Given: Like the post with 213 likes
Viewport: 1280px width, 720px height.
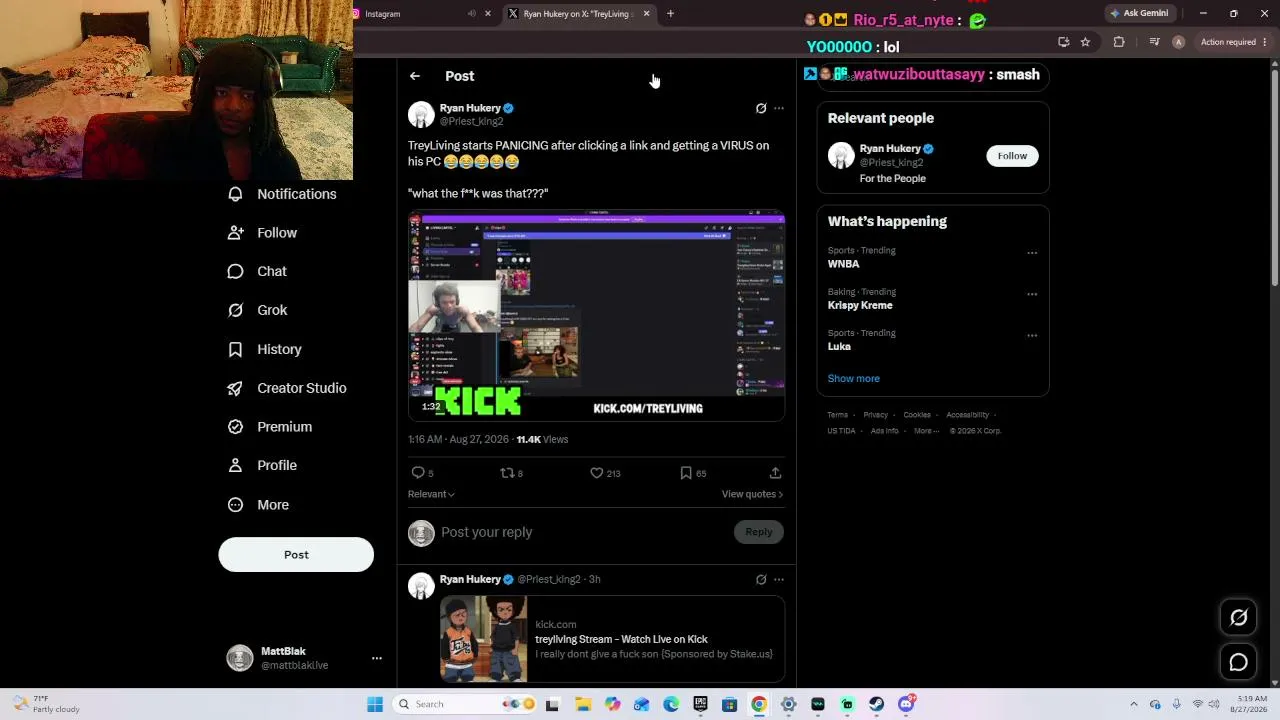Looking at the screenshot, I should 605,473.
